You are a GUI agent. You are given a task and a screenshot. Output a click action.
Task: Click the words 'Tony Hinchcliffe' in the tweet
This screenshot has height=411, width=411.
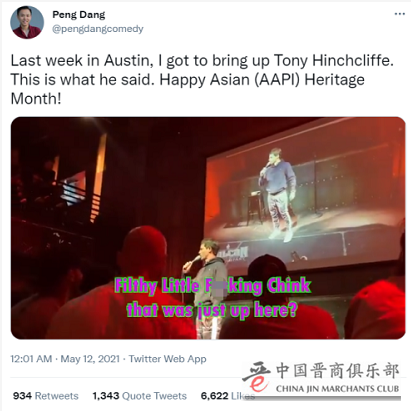(334, 61)
